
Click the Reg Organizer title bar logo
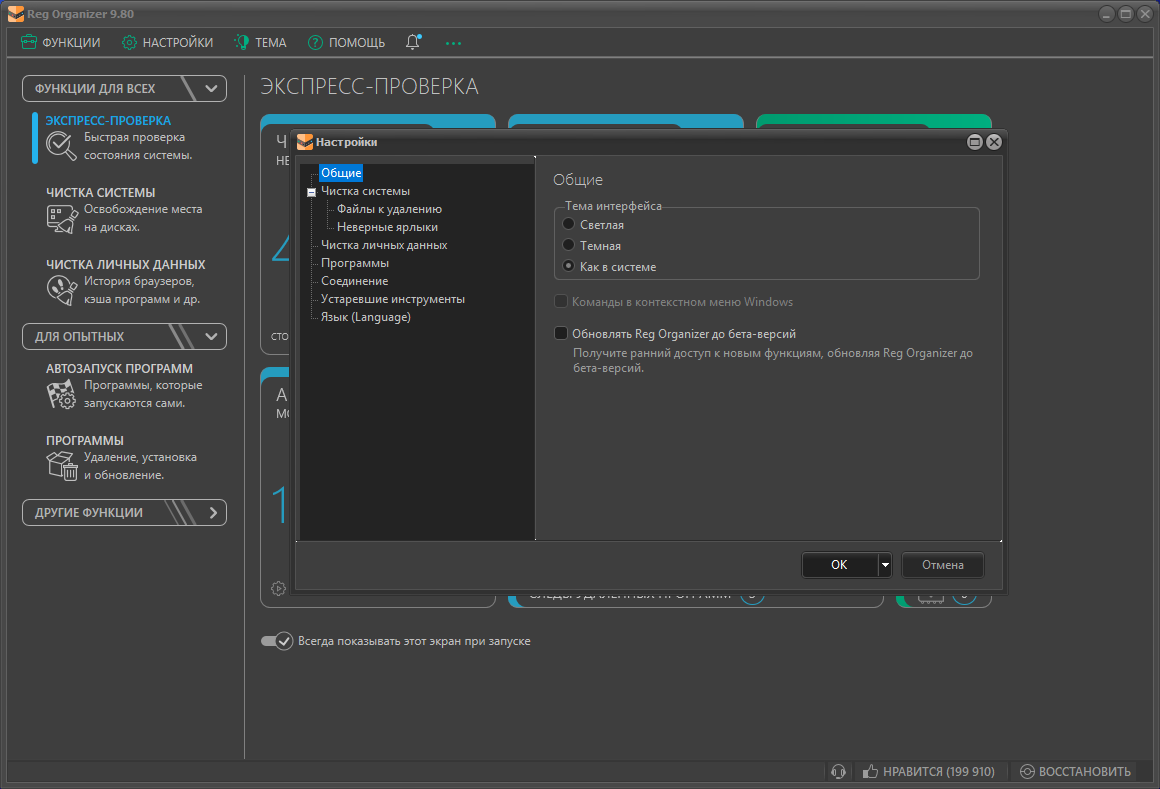tap(16, 14)
